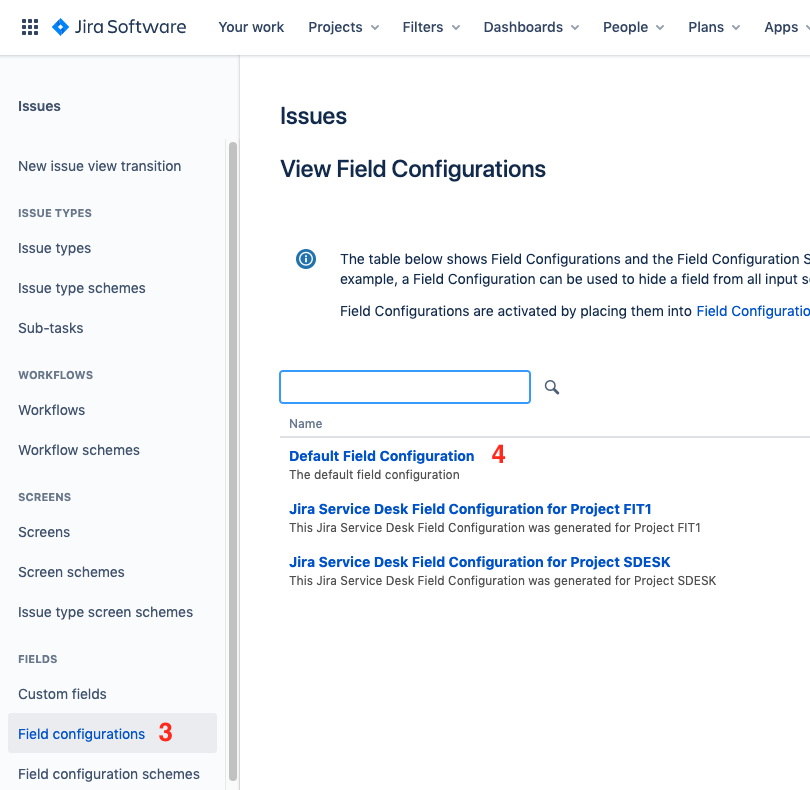Open the Apps menu
Image resolution: width=810 pixels, height=790 pixels.
786,27
